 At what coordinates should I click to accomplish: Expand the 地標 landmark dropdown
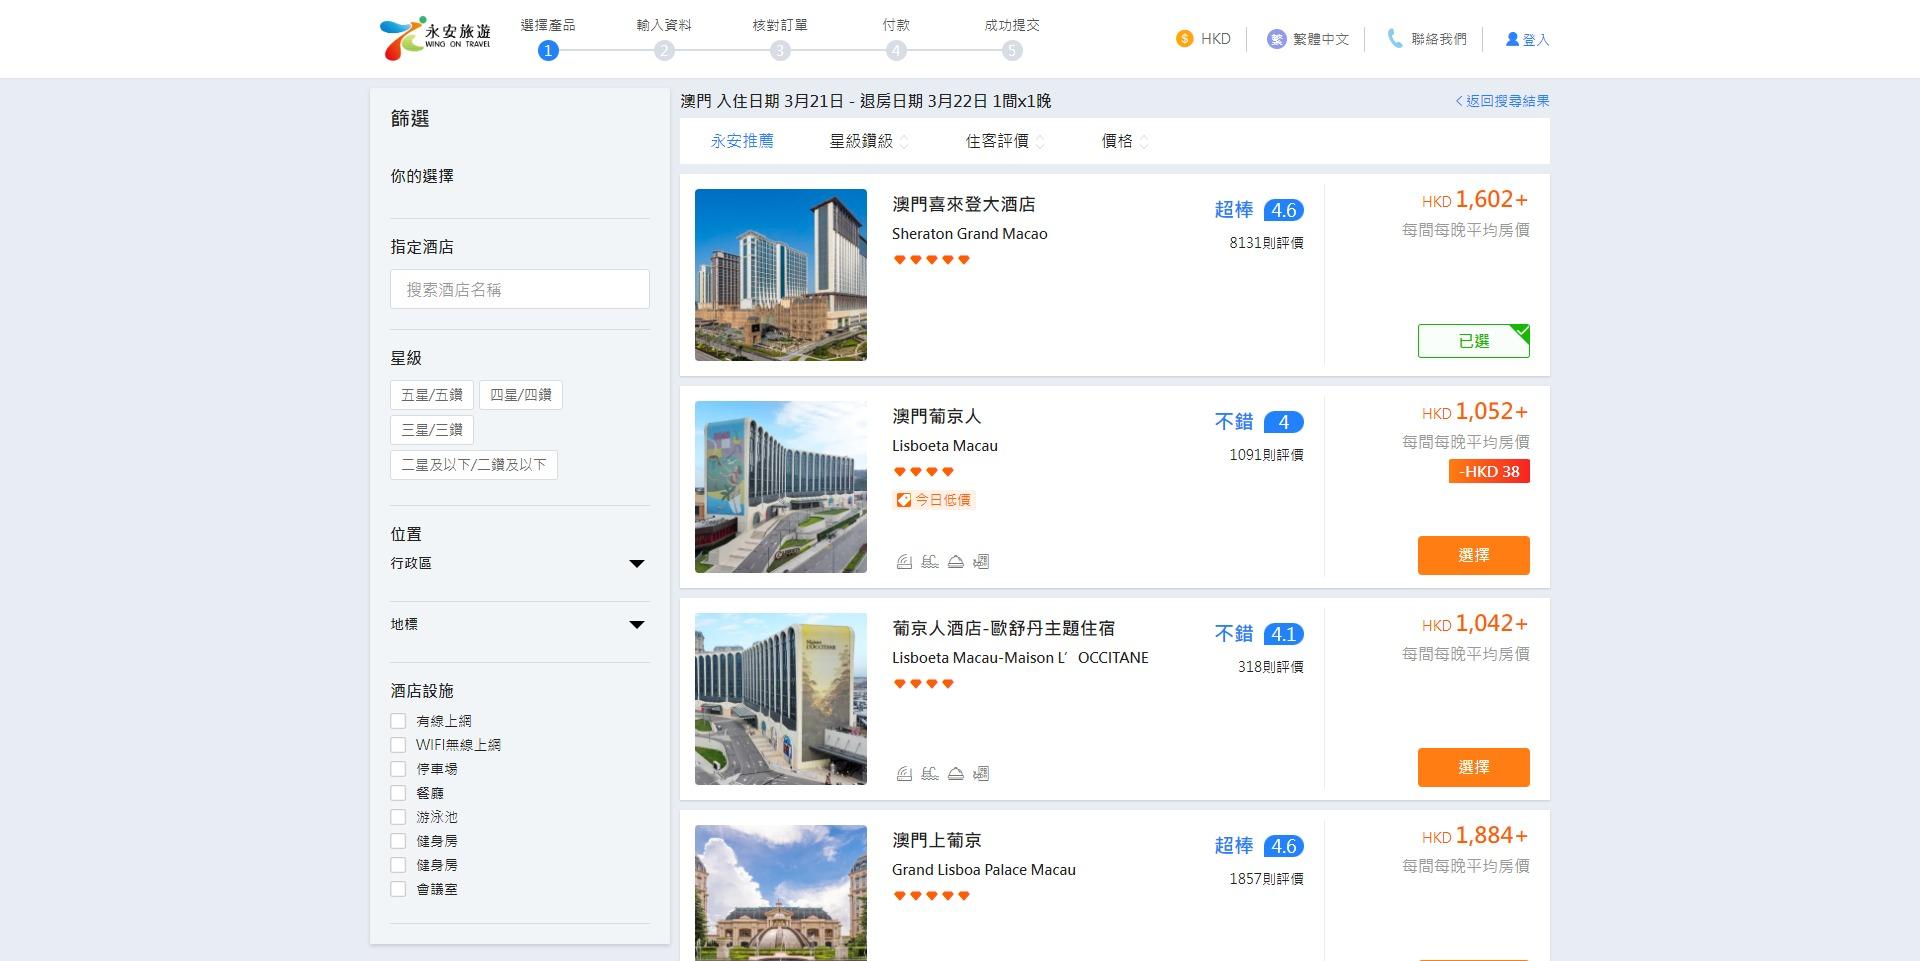(637, 623)
